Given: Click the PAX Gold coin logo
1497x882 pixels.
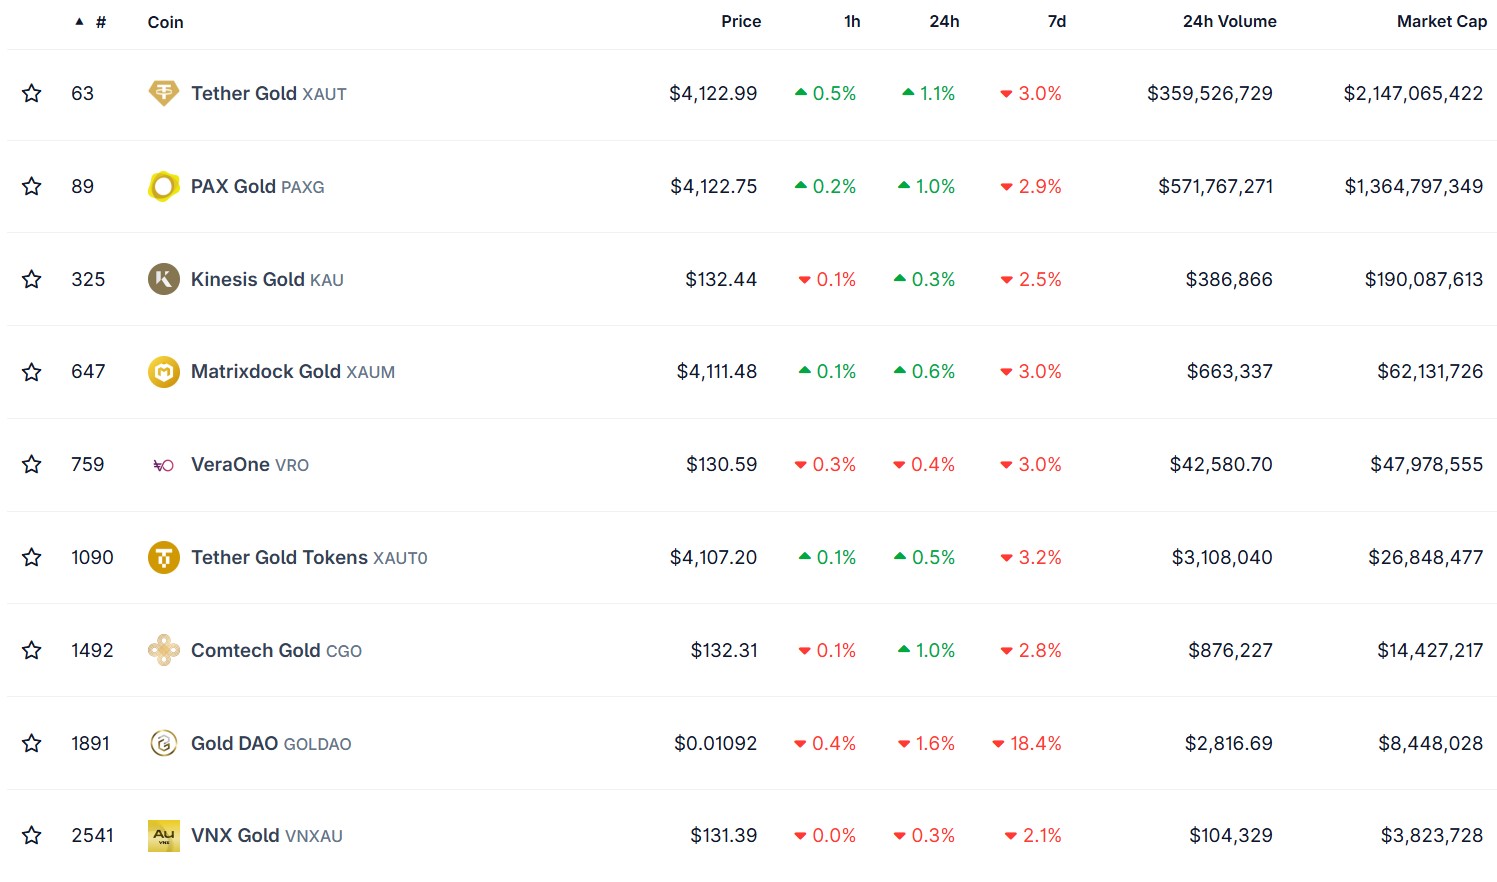Looking at the screenshot, I should (163, 186).
